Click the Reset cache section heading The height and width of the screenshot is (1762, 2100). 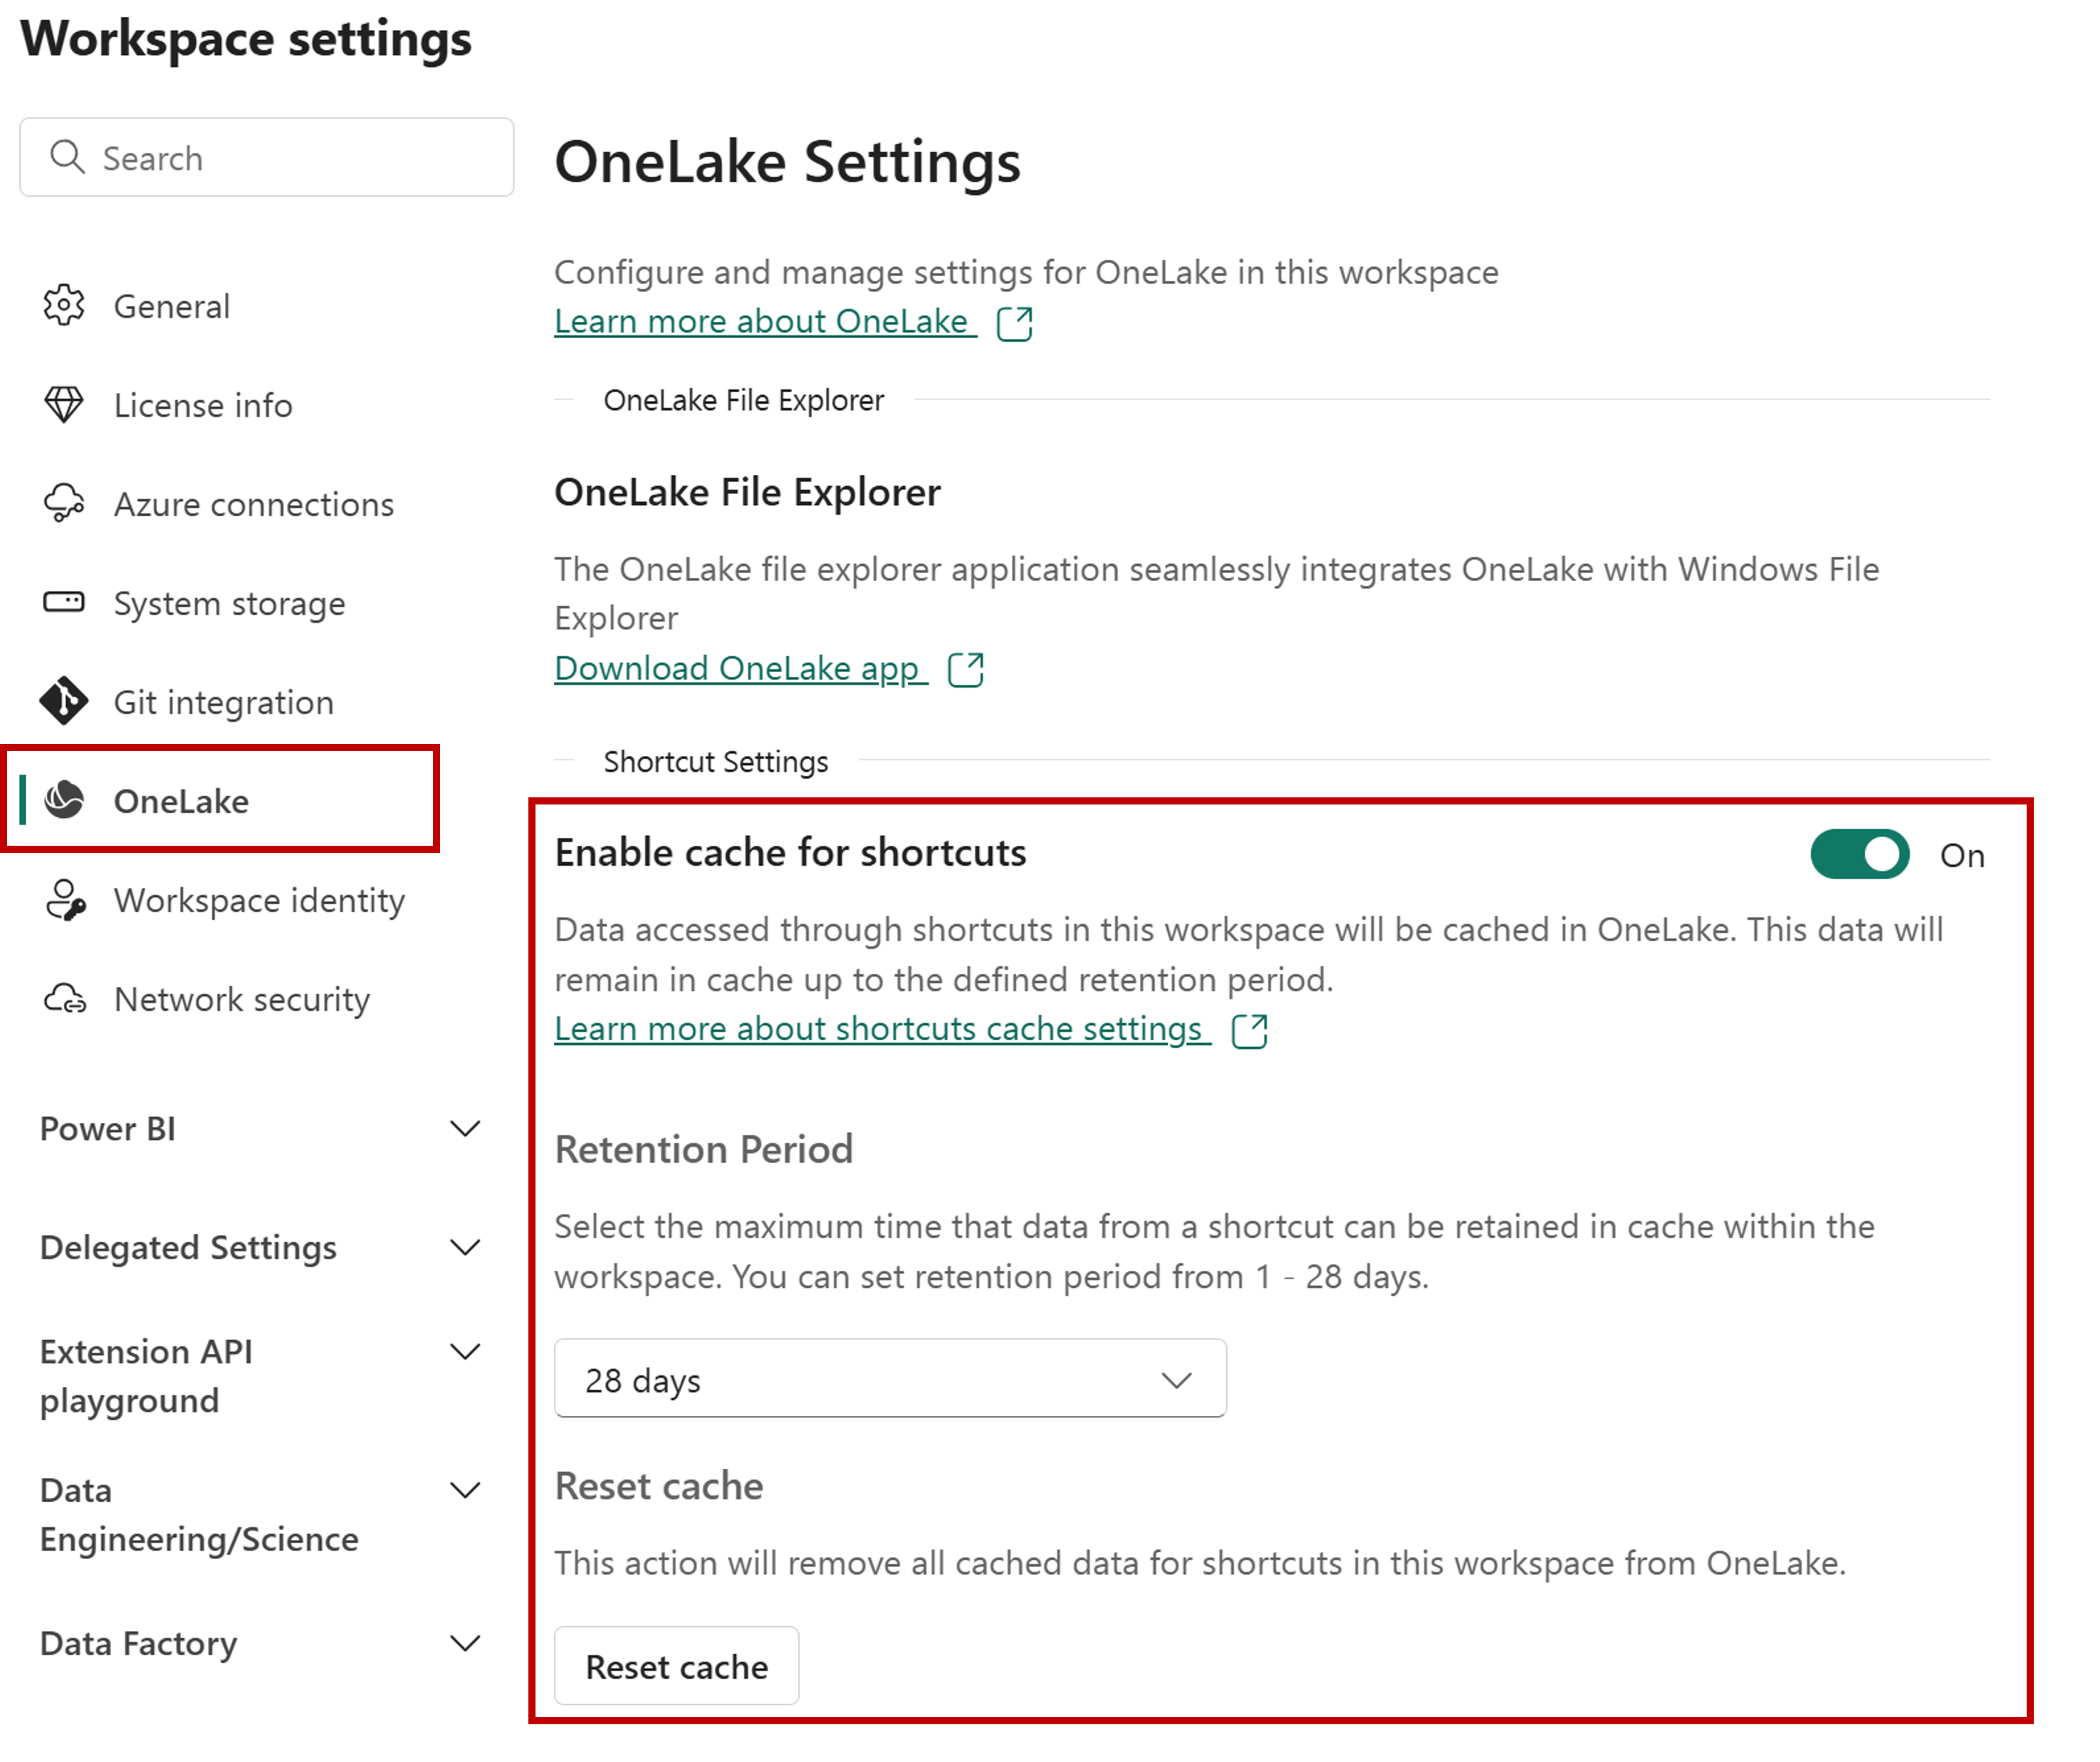pyautogui.click(x=659, y=1486)
